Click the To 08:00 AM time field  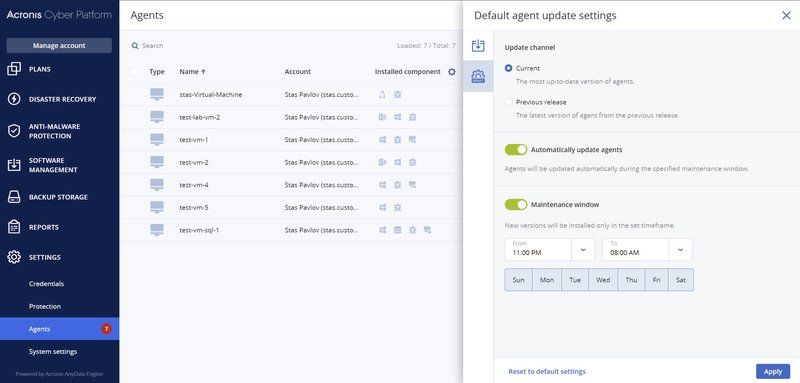click(x=636, y=250)
